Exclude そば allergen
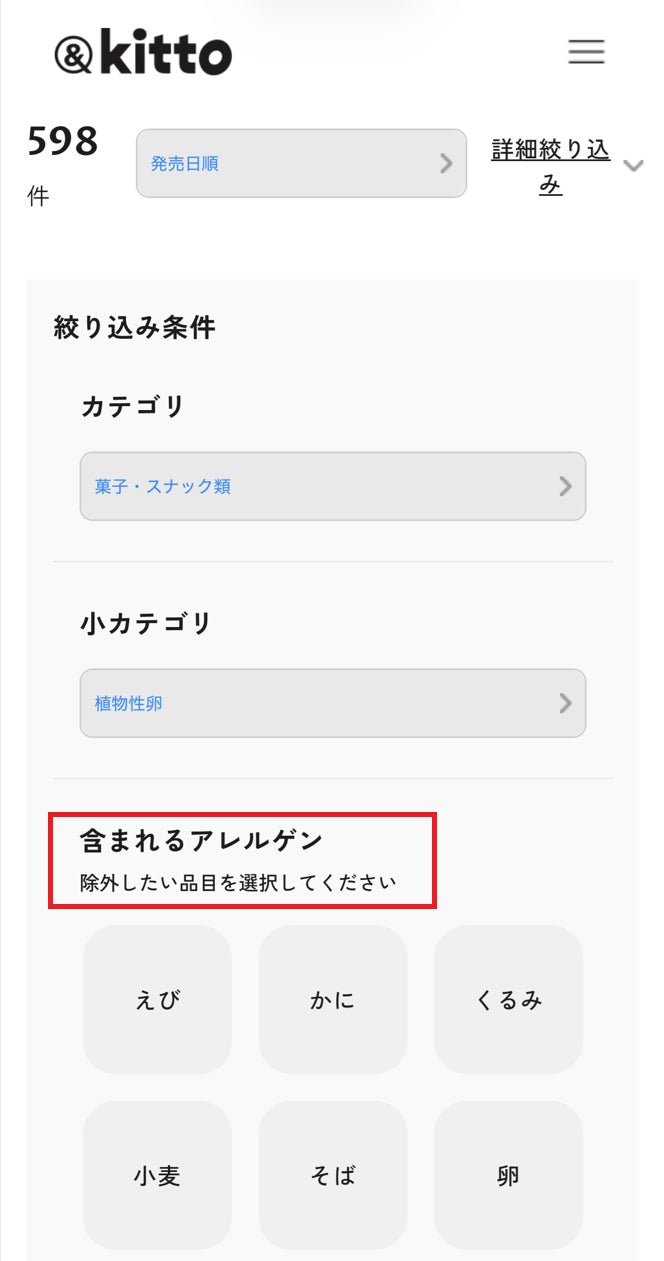Screen dimensions: 664x1261 (x=332, y=1175)
